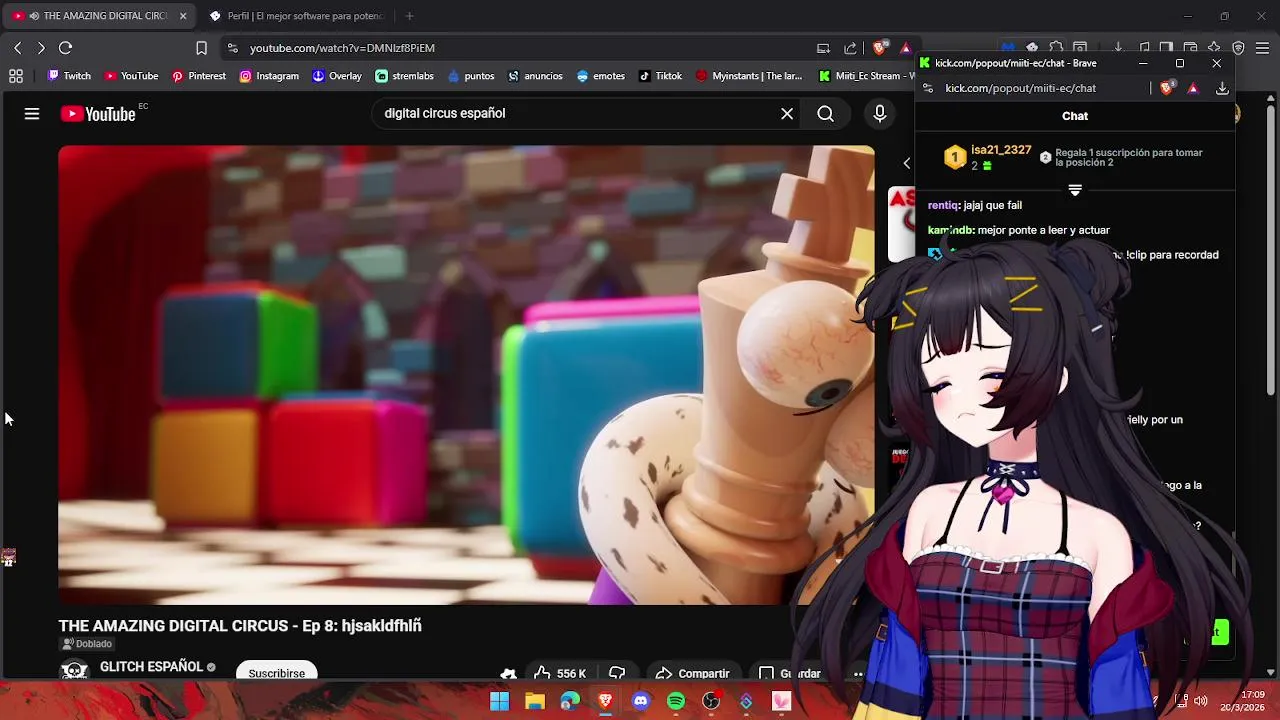Dislike the video with thumbs-down
Image resolution: width=1280 pixels, height=720 pixels.
(617, 674)
